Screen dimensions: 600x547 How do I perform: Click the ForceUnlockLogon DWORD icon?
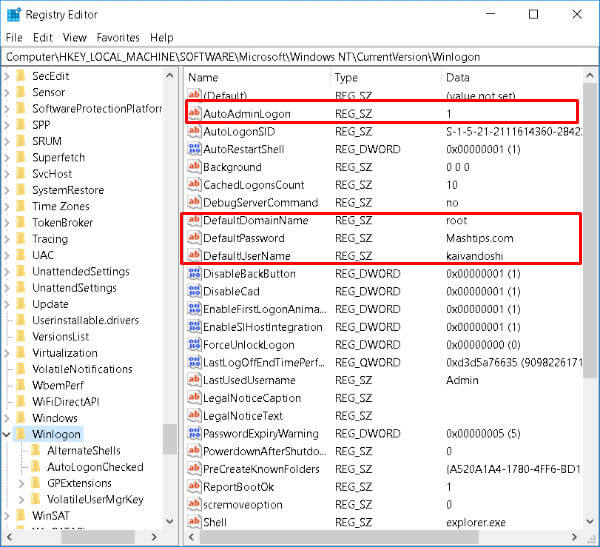pyautogui.click(x=194, y=344)
